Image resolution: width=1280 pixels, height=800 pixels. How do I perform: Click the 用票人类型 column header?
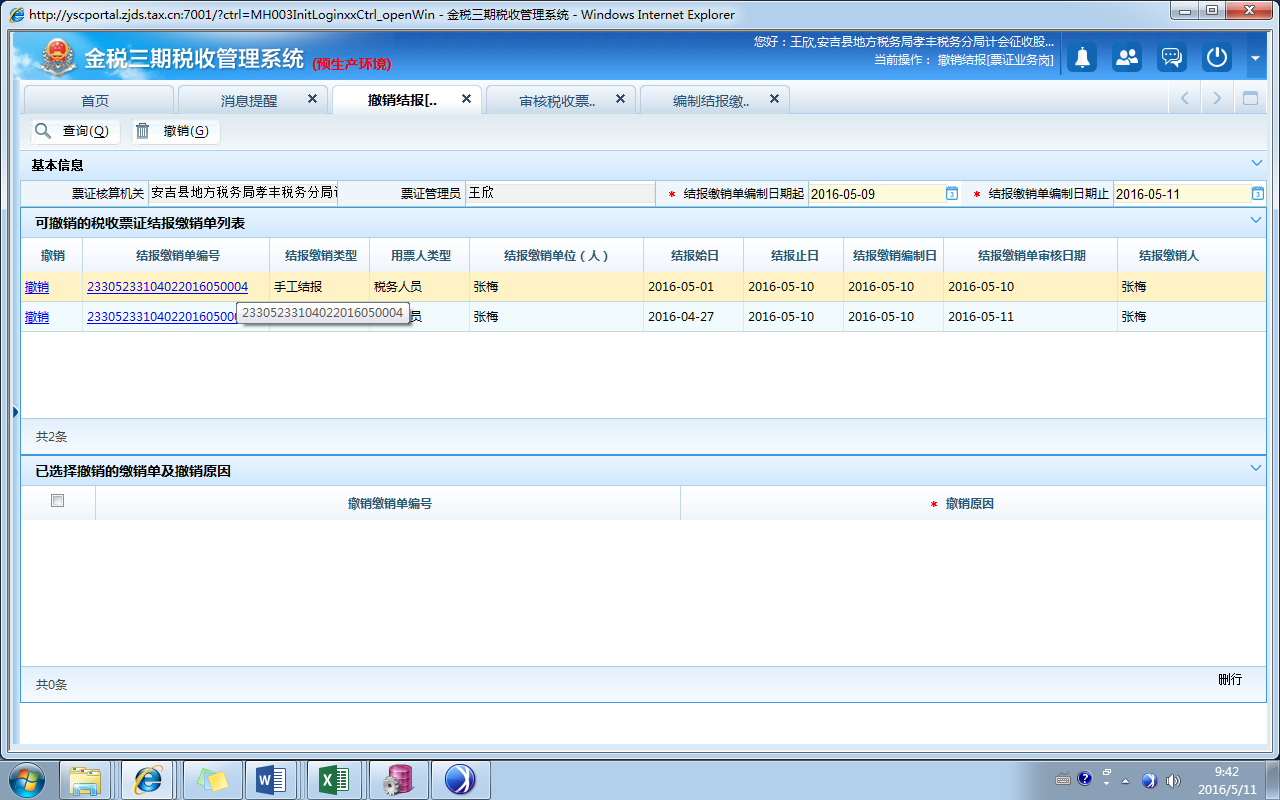click(x=421, y=256)
